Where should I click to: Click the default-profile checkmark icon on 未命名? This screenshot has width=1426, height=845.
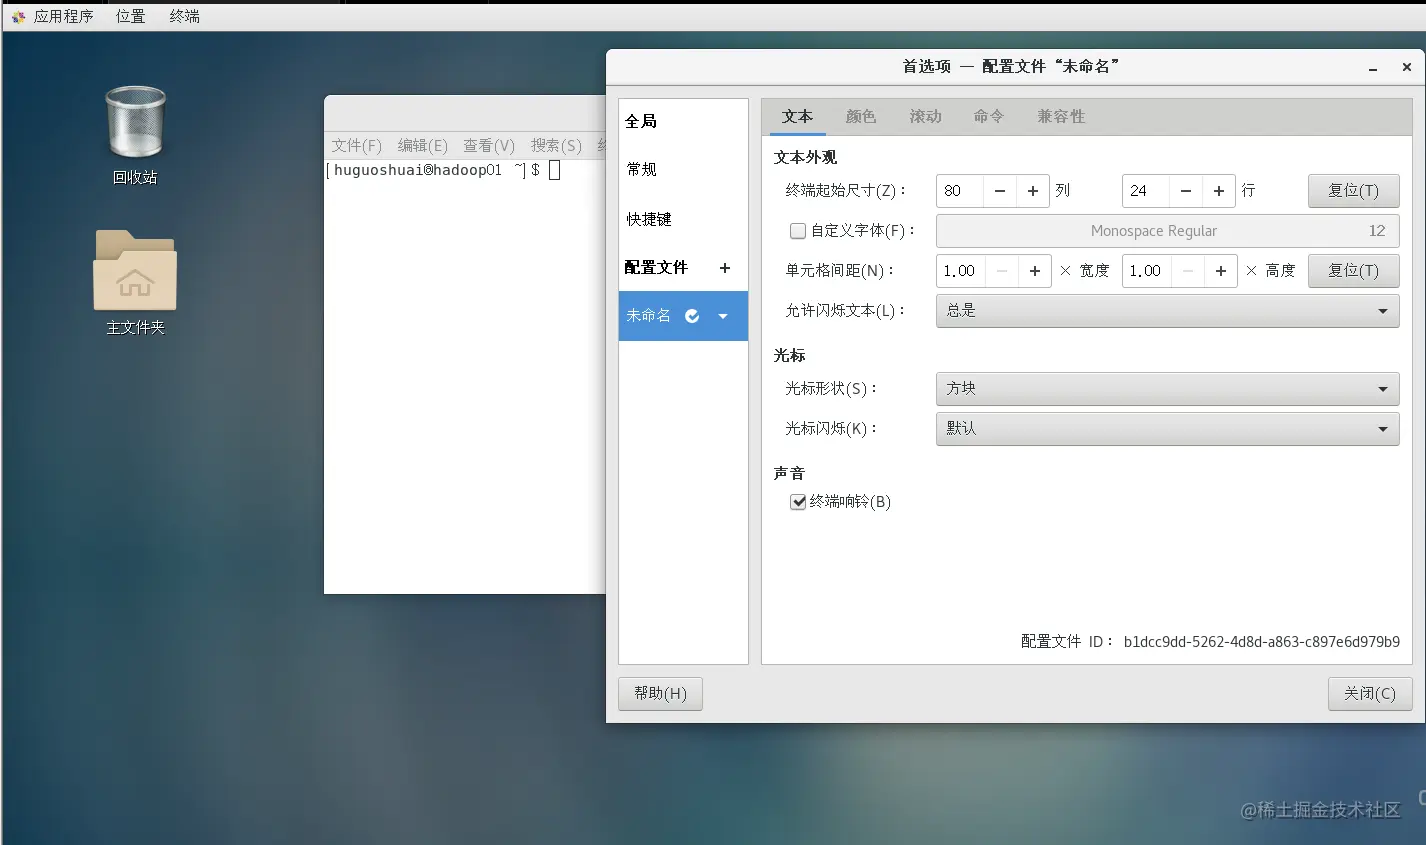point(692,316)
